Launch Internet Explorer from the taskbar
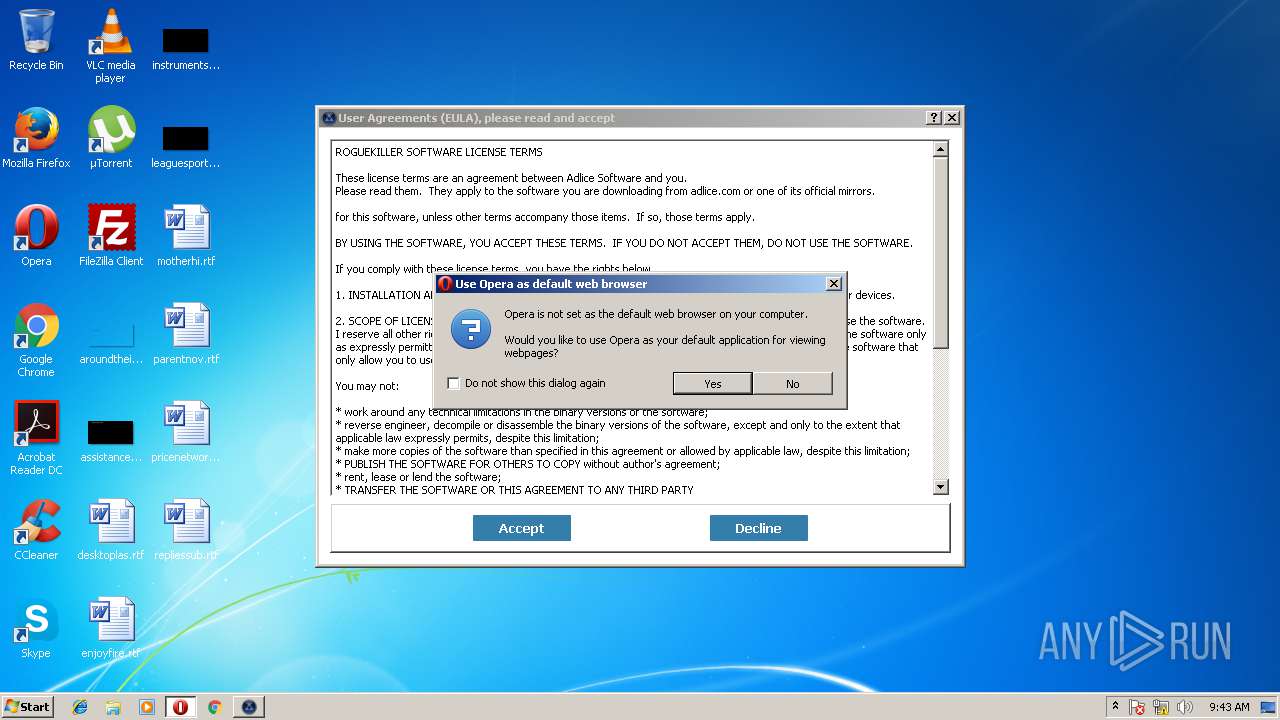The width and height of the screenshot is (1280, 720). 80,707
